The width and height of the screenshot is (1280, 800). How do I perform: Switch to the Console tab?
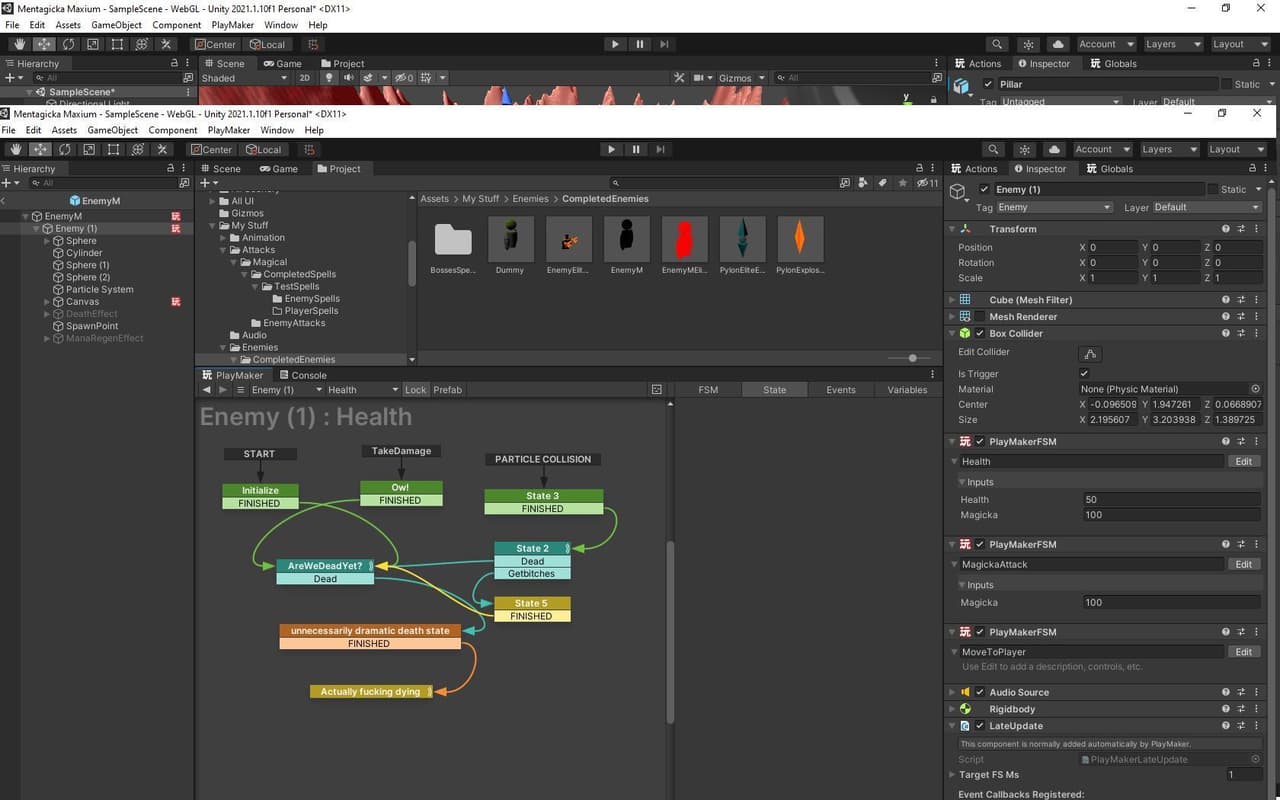[302, 375]
